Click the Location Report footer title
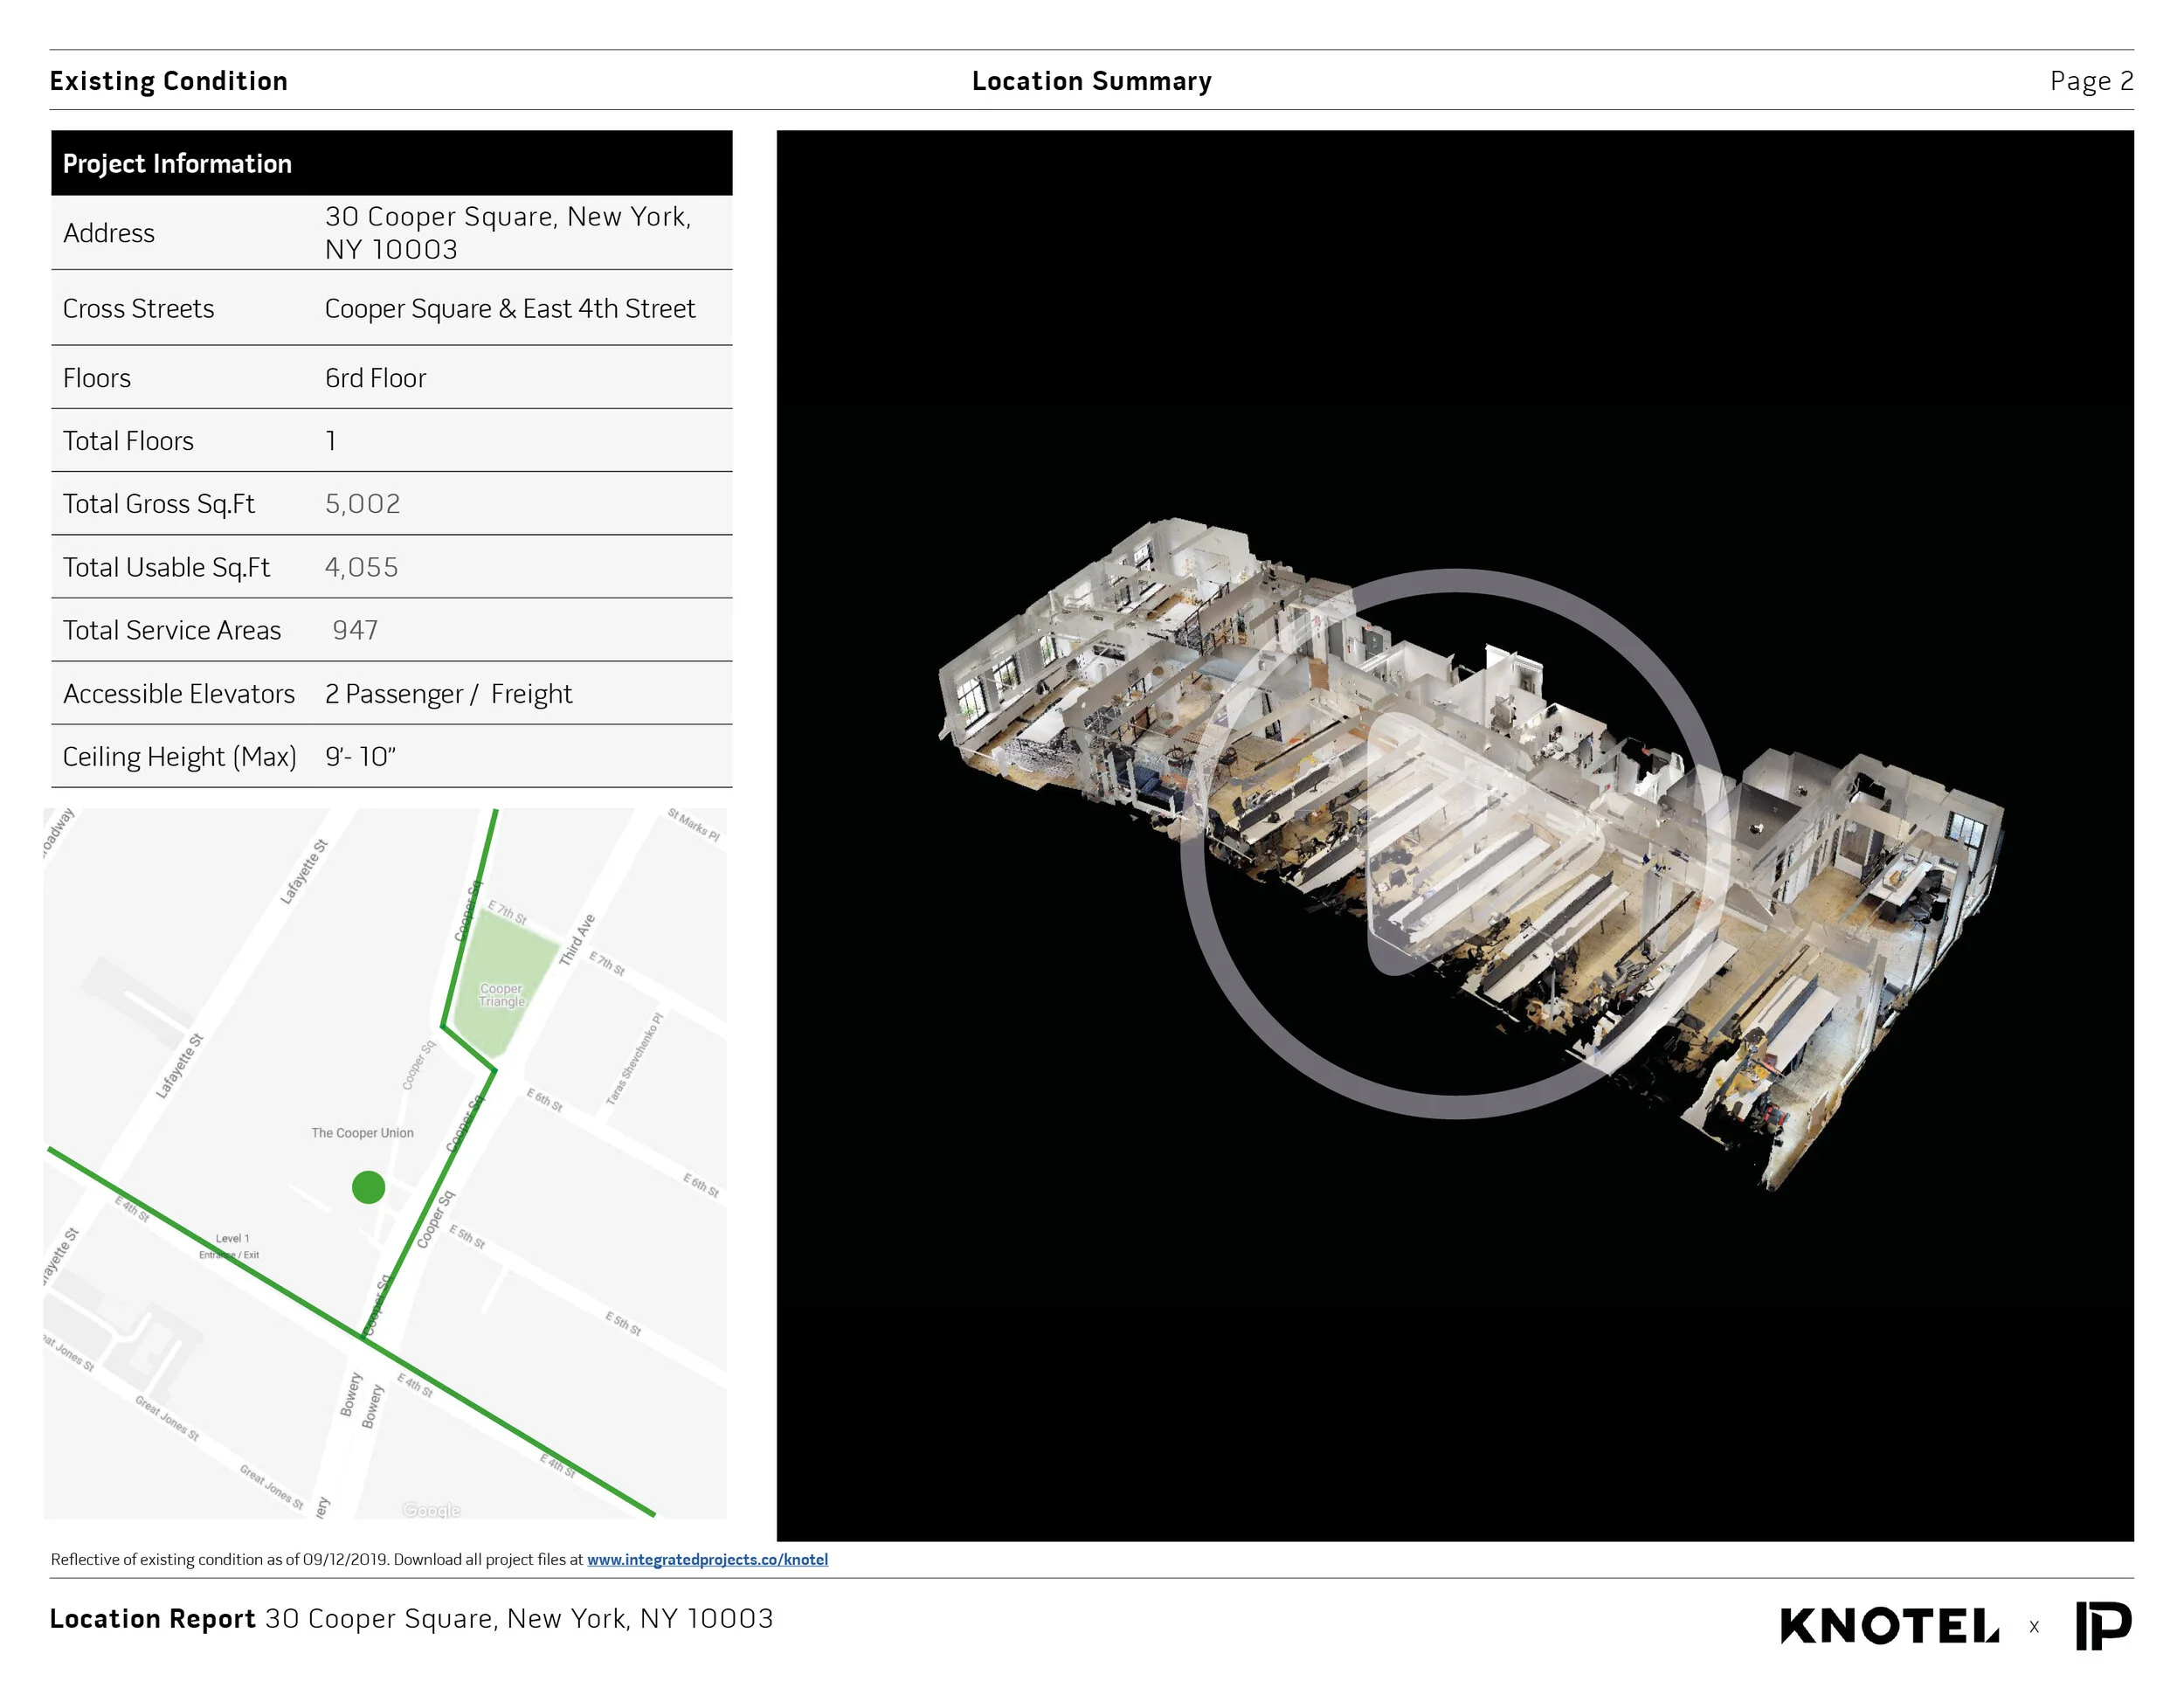Viewport: 2184px width, 1688px height. click(153, 1619)
